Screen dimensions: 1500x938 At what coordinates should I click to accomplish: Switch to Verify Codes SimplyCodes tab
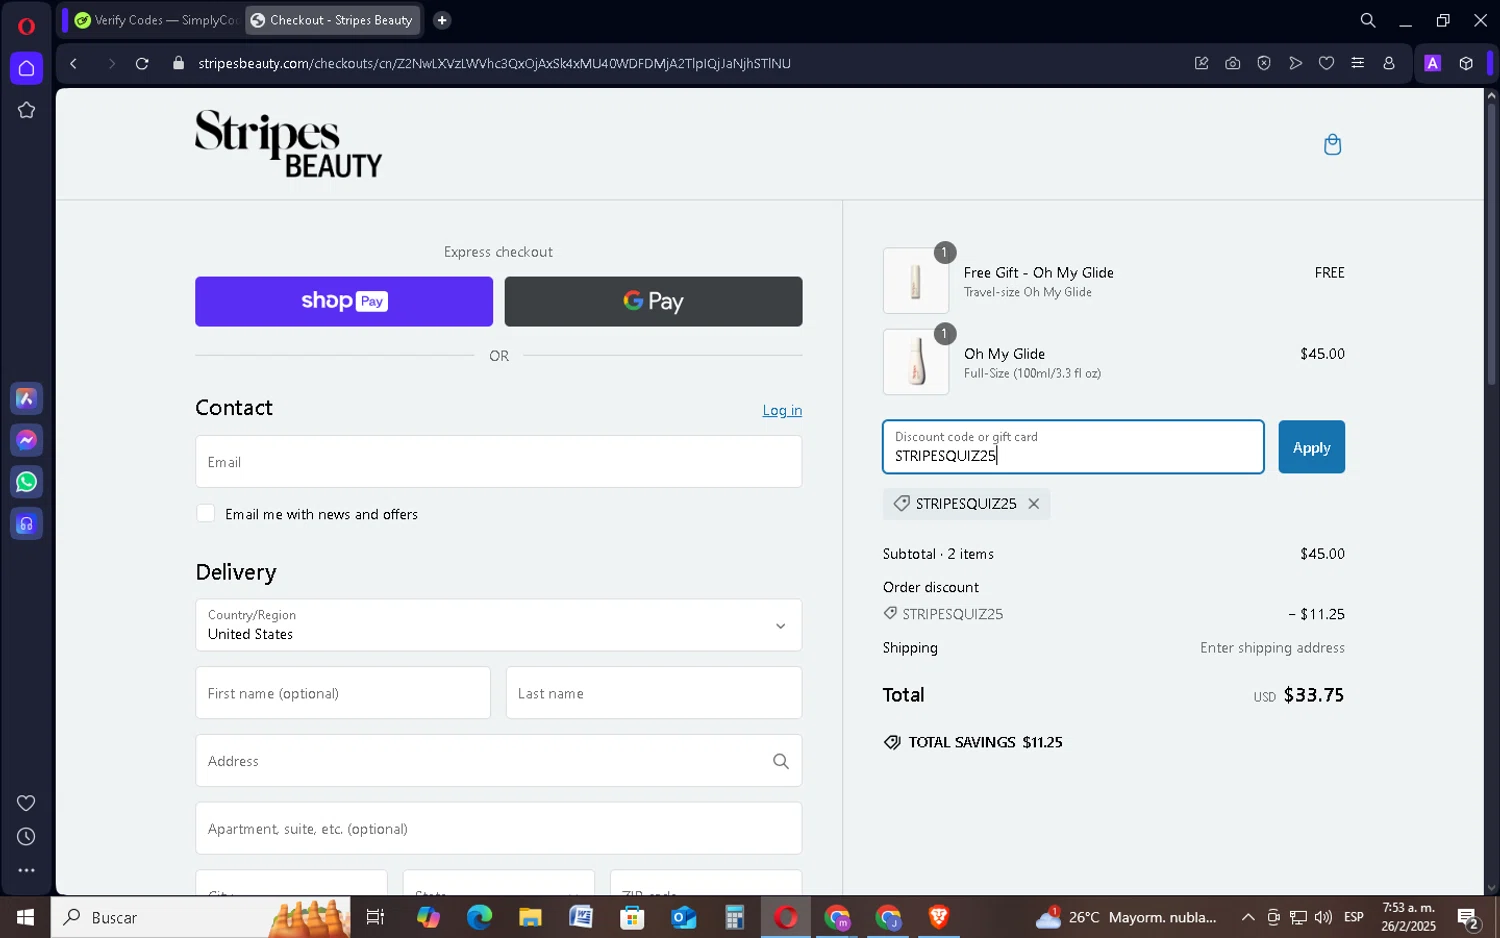[155, 20]
